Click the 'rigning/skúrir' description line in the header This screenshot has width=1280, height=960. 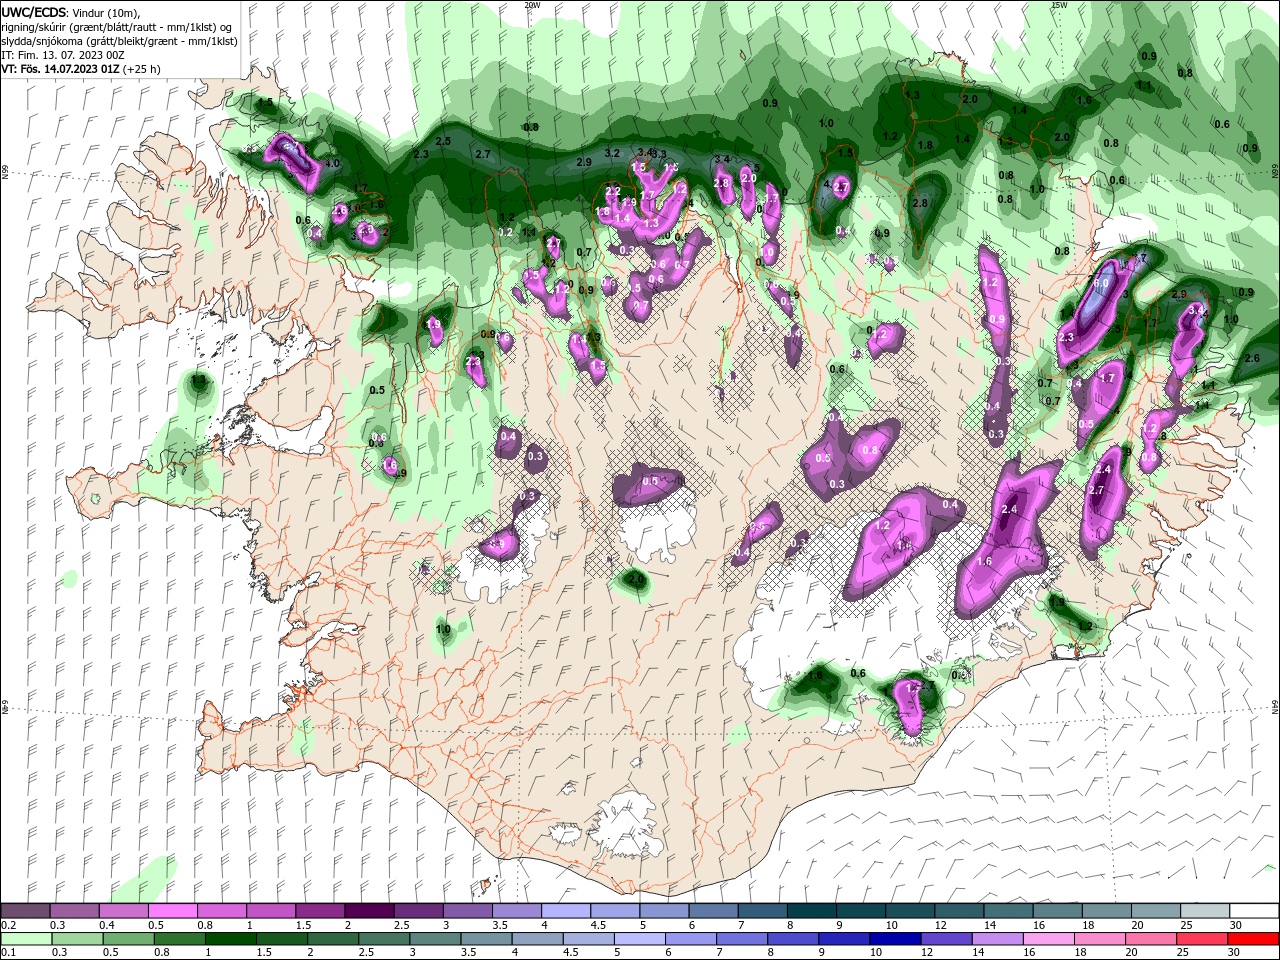coord(117,26)
